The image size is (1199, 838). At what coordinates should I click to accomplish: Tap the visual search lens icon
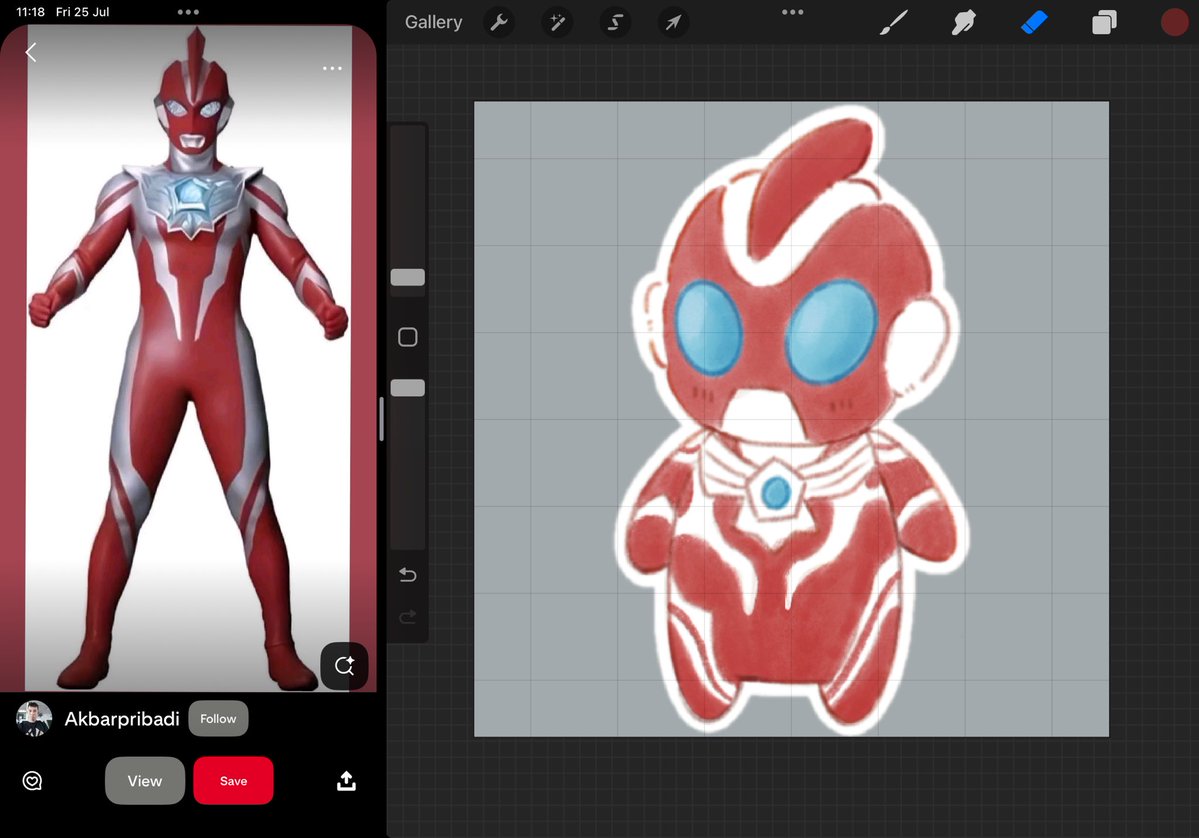[x=344, y=666]
